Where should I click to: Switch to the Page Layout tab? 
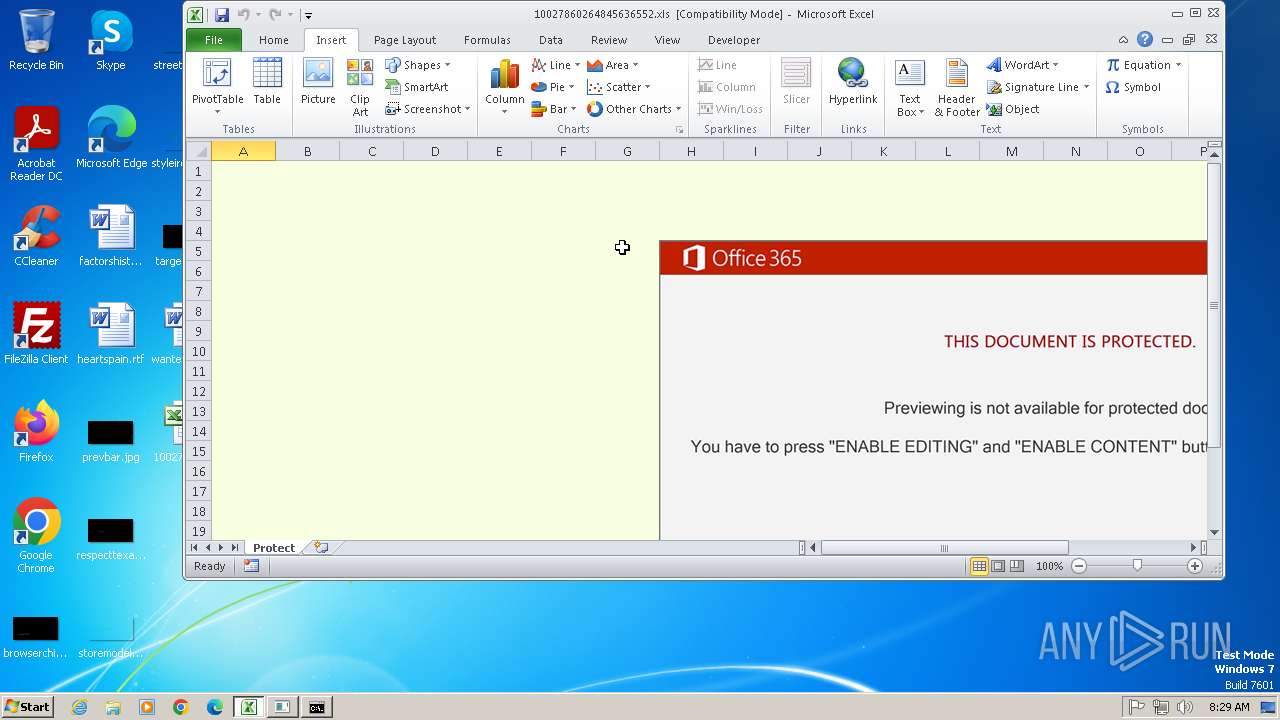pos(405,40)
